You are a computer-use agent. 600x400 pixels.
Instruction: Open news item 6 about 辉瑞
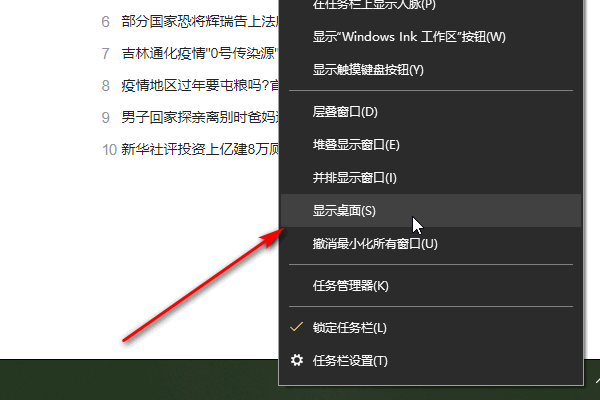click(x=200, y=21)
